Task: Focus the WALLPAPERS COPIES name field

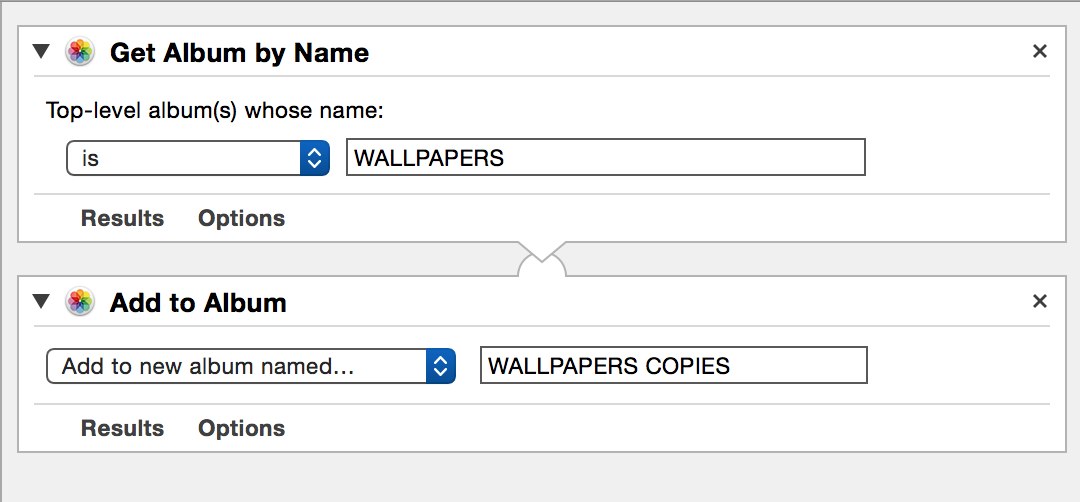Action: (674, 365)
